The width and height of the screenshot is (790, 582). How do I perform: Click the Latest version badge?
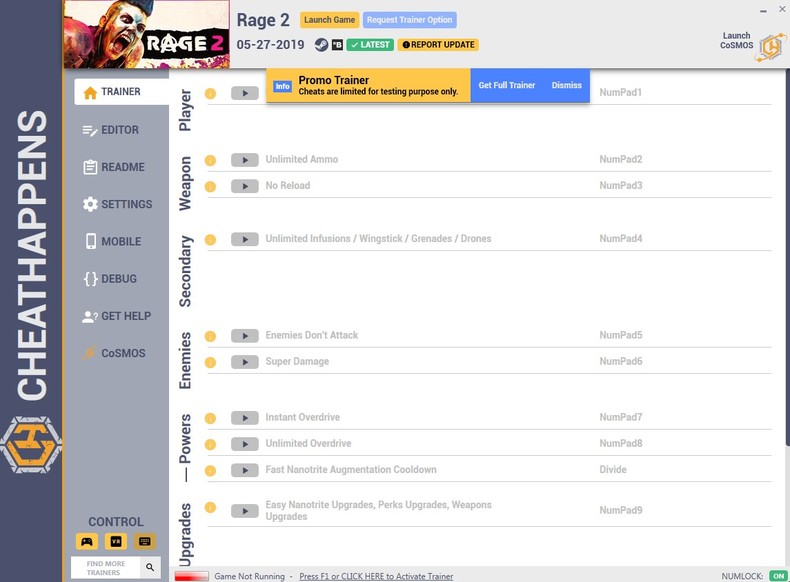(x=370, y=45)
